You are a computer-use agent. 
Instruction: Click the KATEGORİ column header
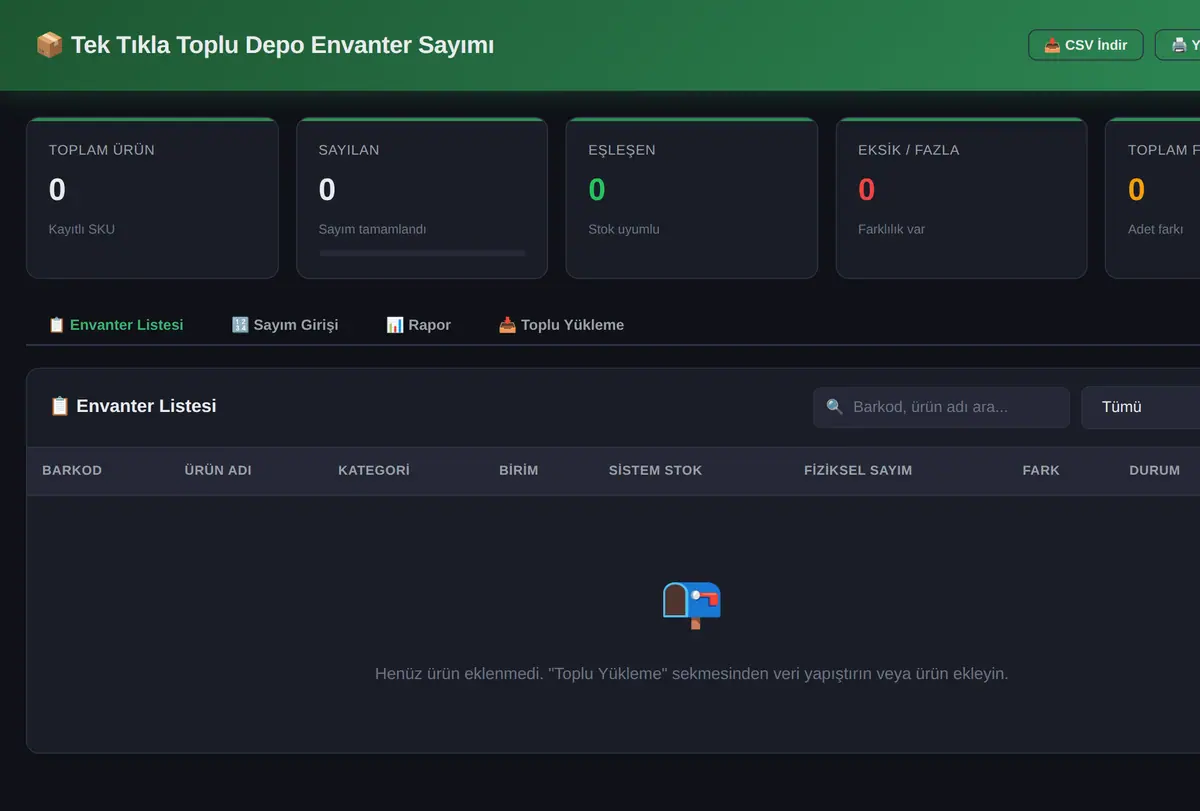click(374, 470)
